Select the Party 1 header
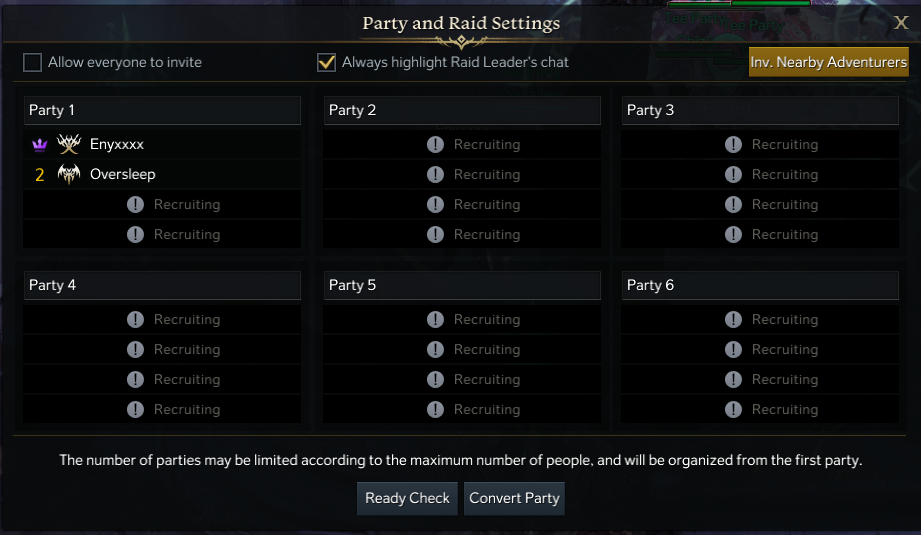921x535 pixels. [x=162, y=110]
